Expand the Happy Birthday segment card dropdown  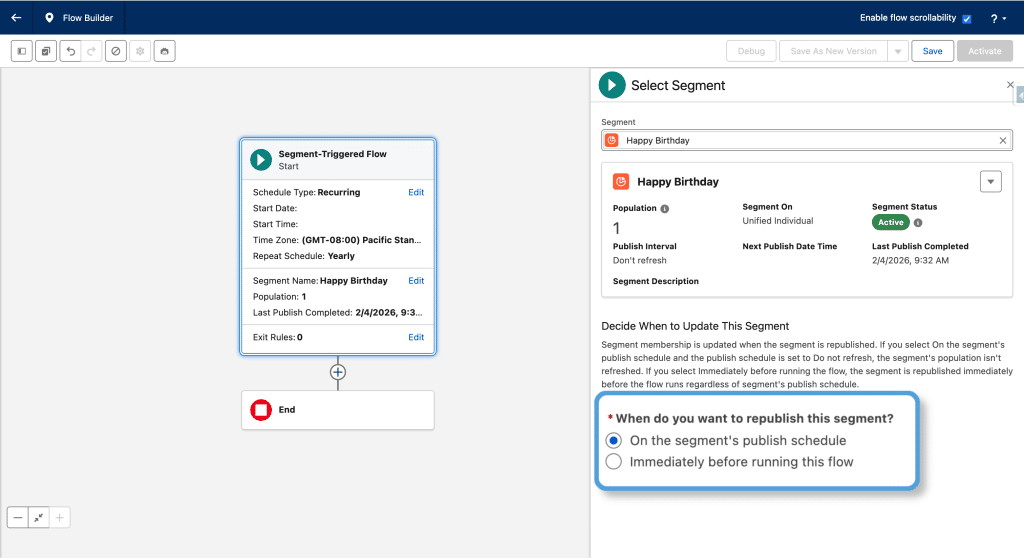(x=990, y=181)
